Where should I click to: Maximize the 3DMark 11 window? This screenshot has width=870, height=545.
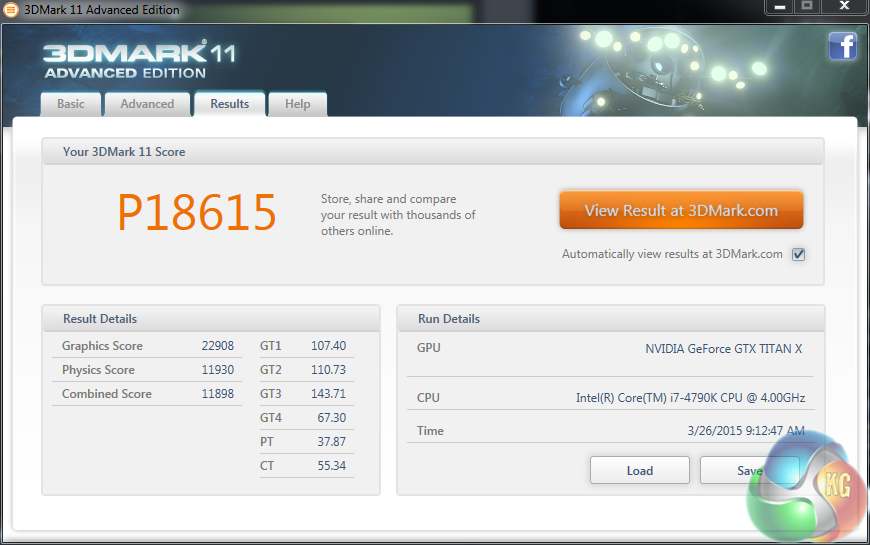pyautogui.click(x=807, y=7)
